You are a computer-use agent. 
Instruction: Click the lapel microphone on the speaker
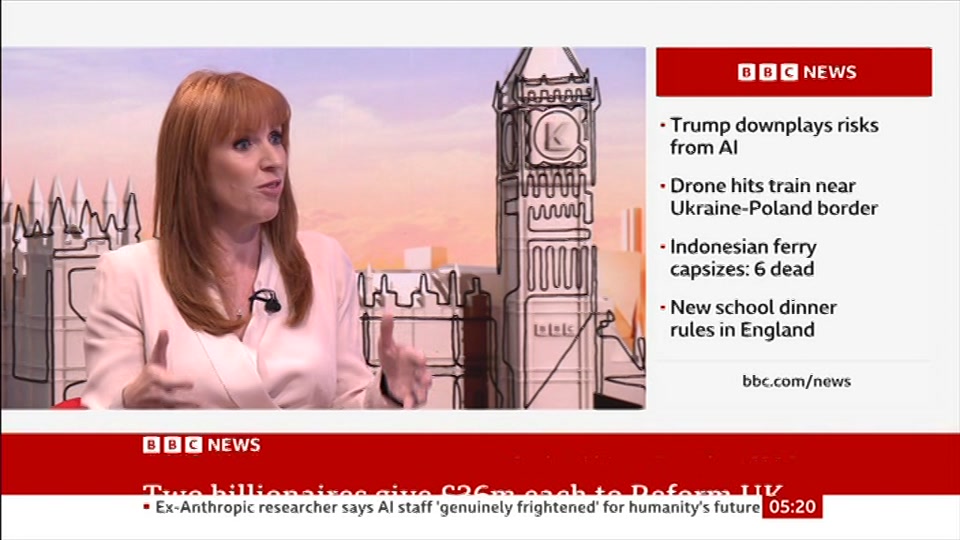[x=266, y=301]
